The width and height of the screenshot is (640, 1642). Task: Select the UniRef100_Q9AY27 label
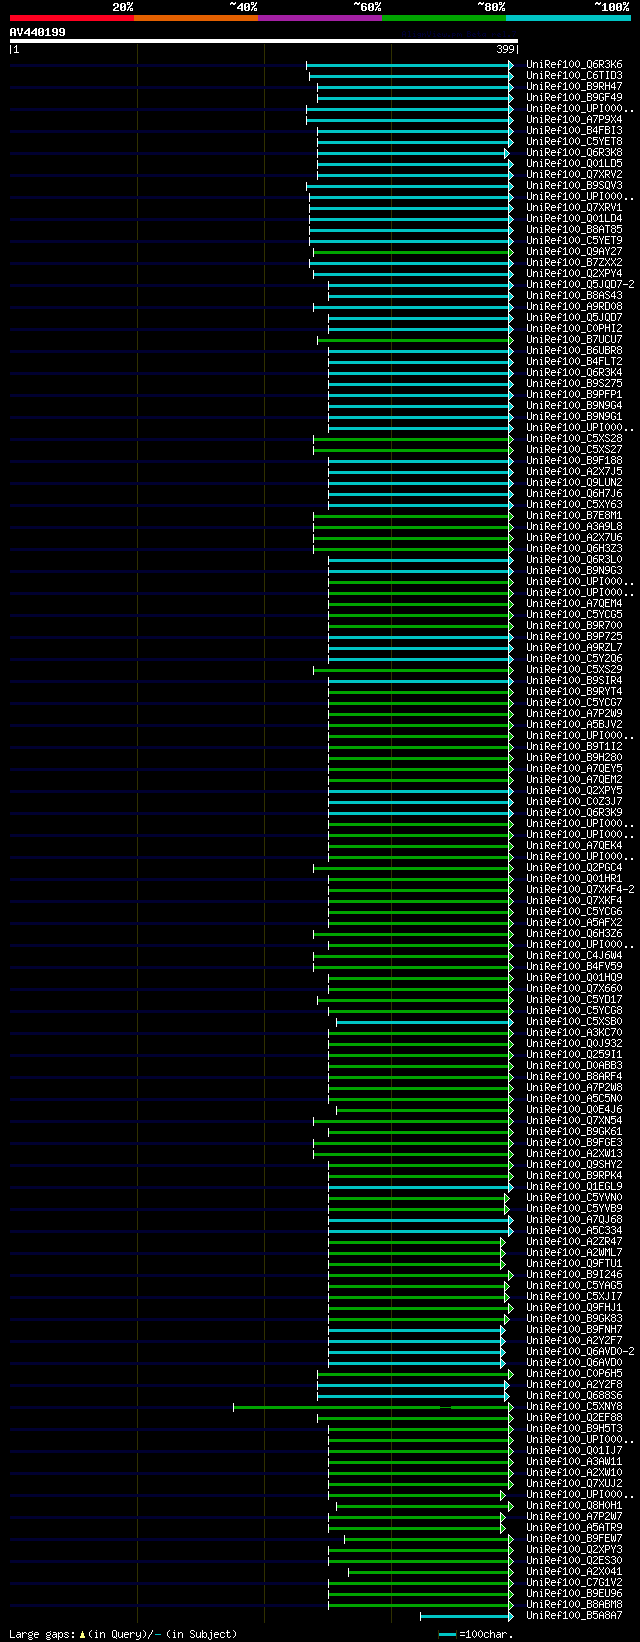574,251
